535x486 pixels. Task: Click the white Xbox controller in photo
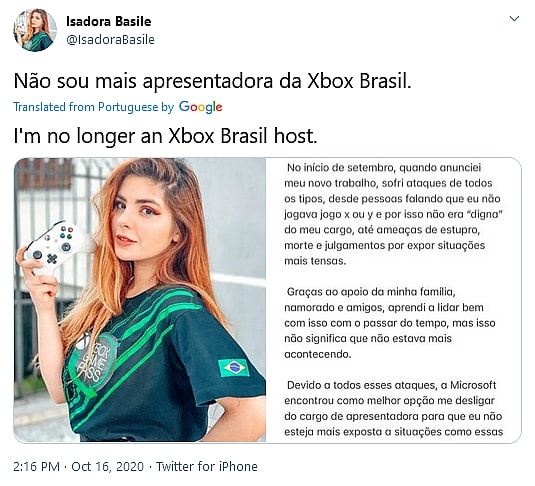(x=56, y=244)
